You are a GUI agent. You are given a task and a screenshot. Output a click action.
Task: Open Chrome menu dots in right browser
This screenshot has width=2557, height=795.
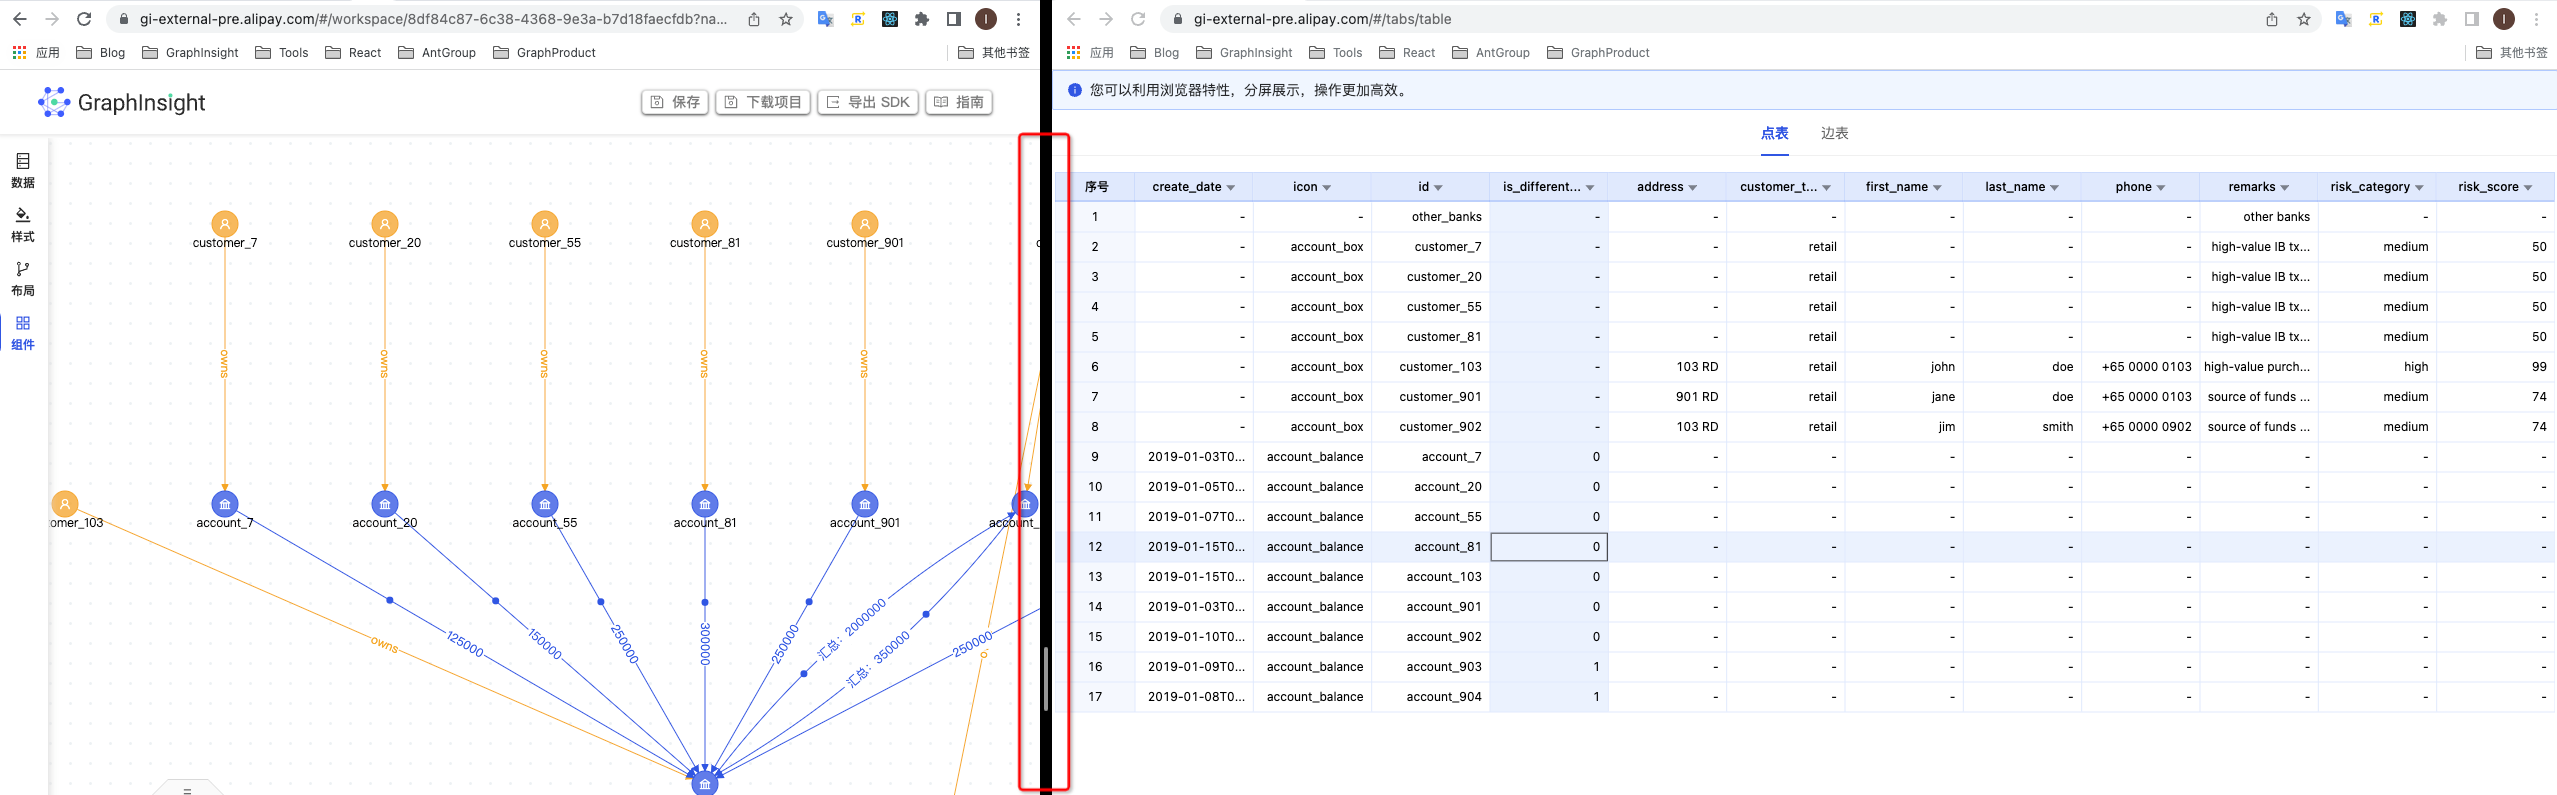click(x=2536, y=19)
